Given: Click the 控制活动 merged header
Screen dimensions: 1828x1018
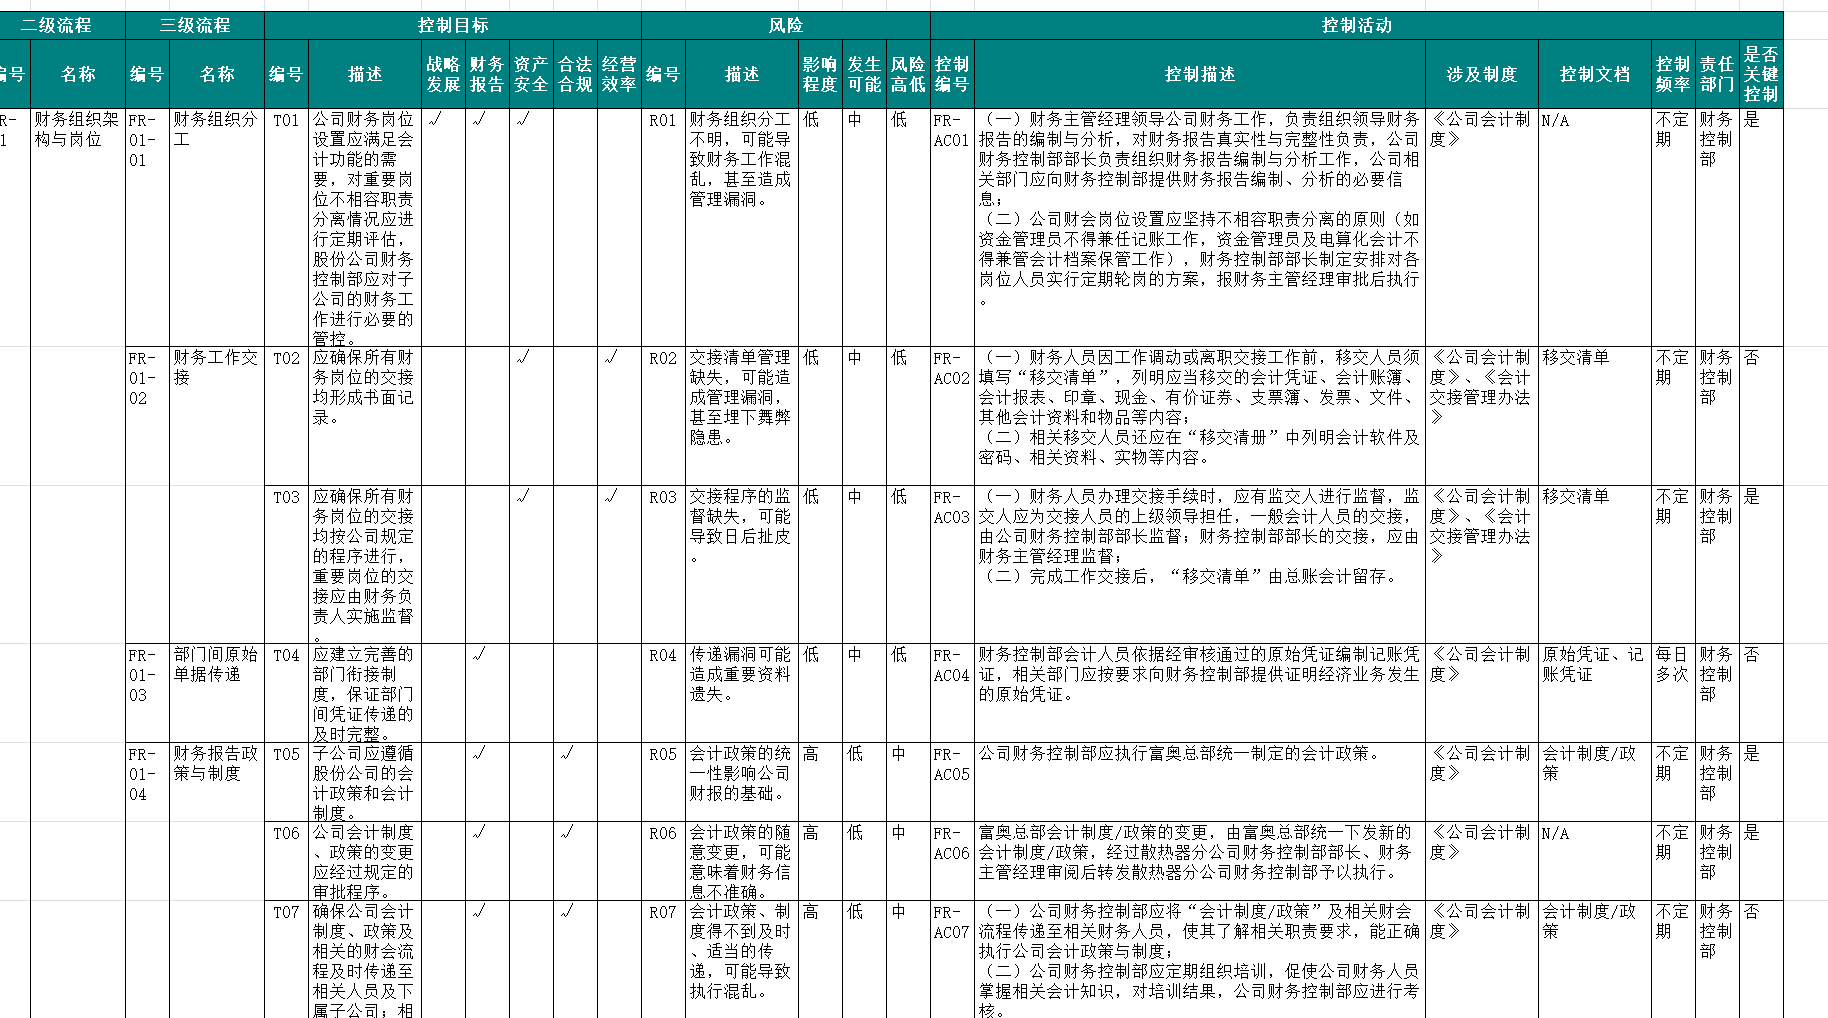Looking at the screenshot, I should (1357, 25).
